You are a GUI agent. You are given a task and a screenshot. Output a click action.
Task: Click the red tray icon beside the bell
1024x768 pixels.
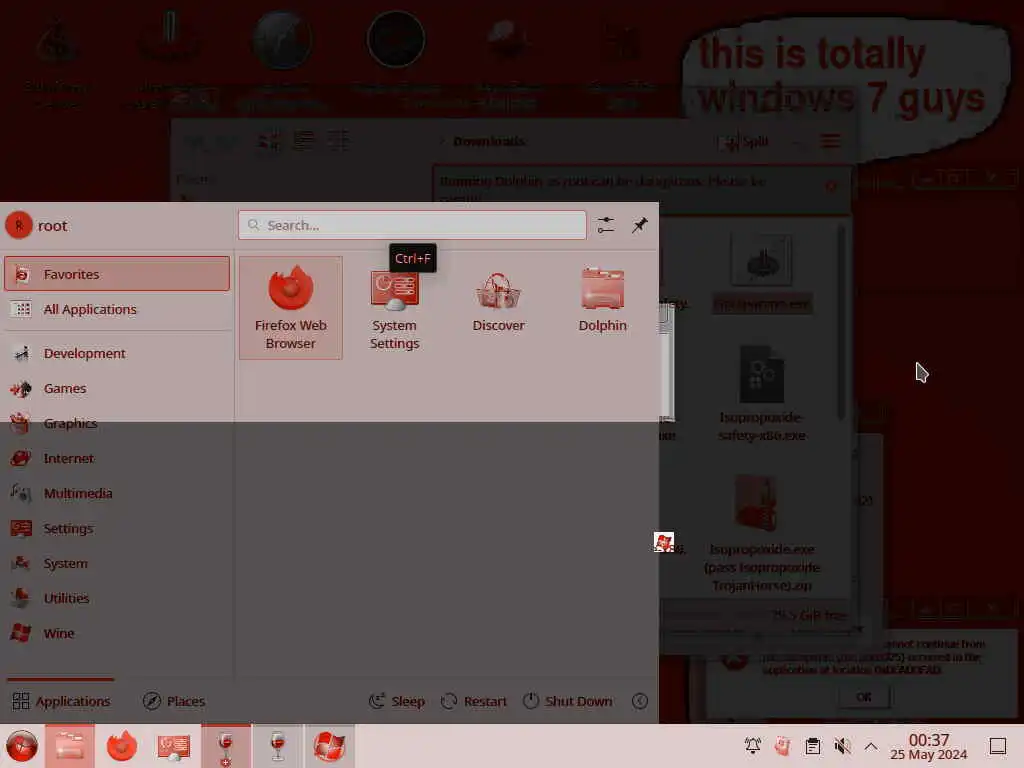(782, 745)
